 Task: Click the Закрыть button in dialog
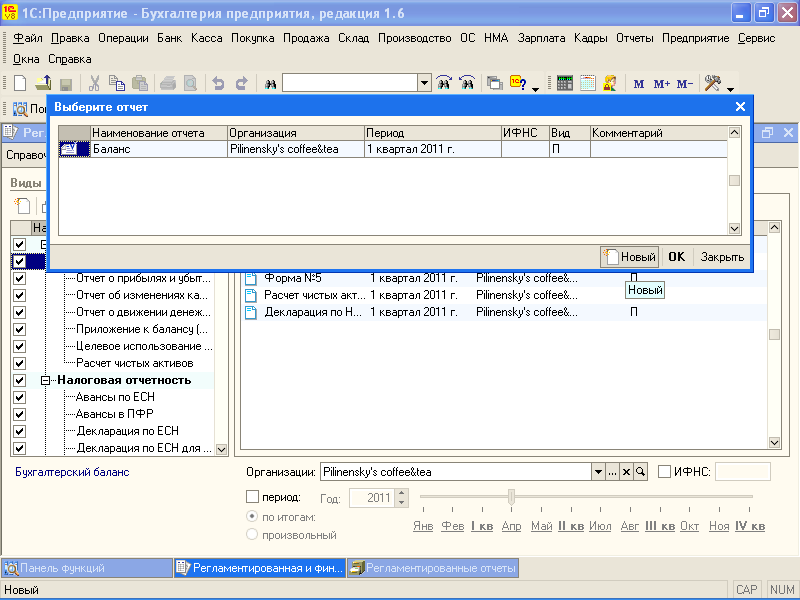[722, 257]
